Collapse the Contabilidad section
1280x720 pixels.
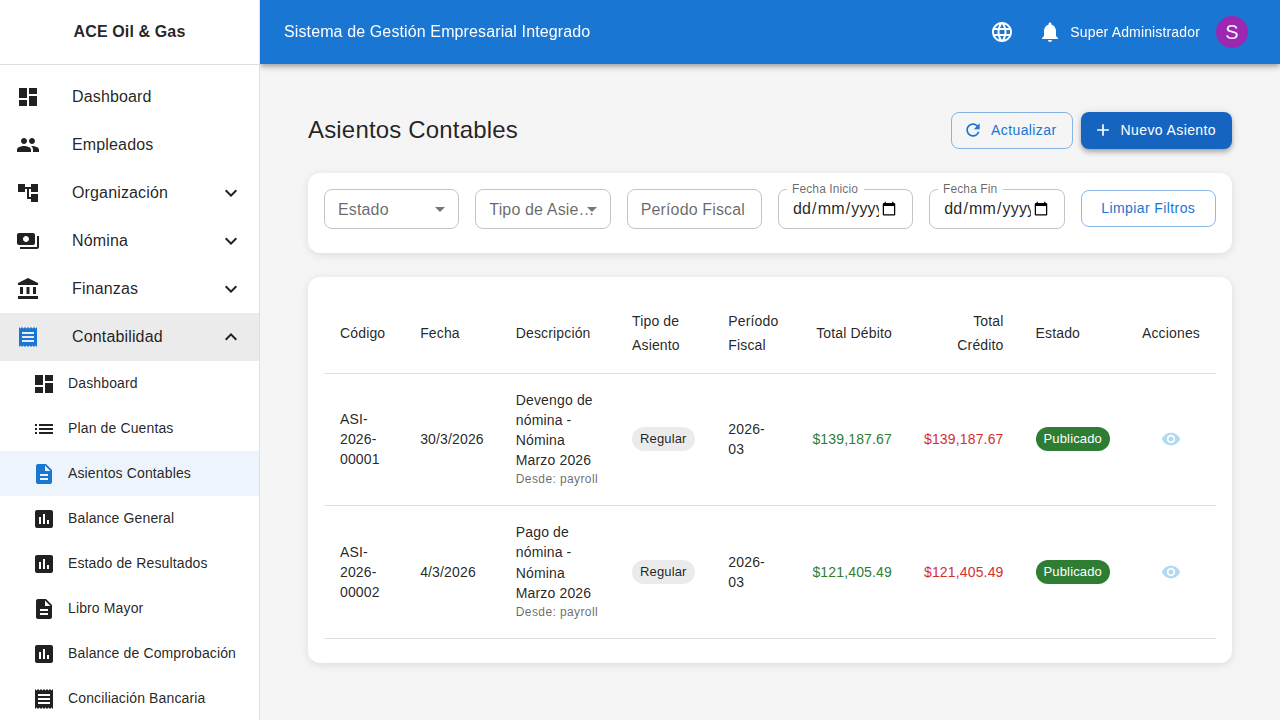pos(231,337)
